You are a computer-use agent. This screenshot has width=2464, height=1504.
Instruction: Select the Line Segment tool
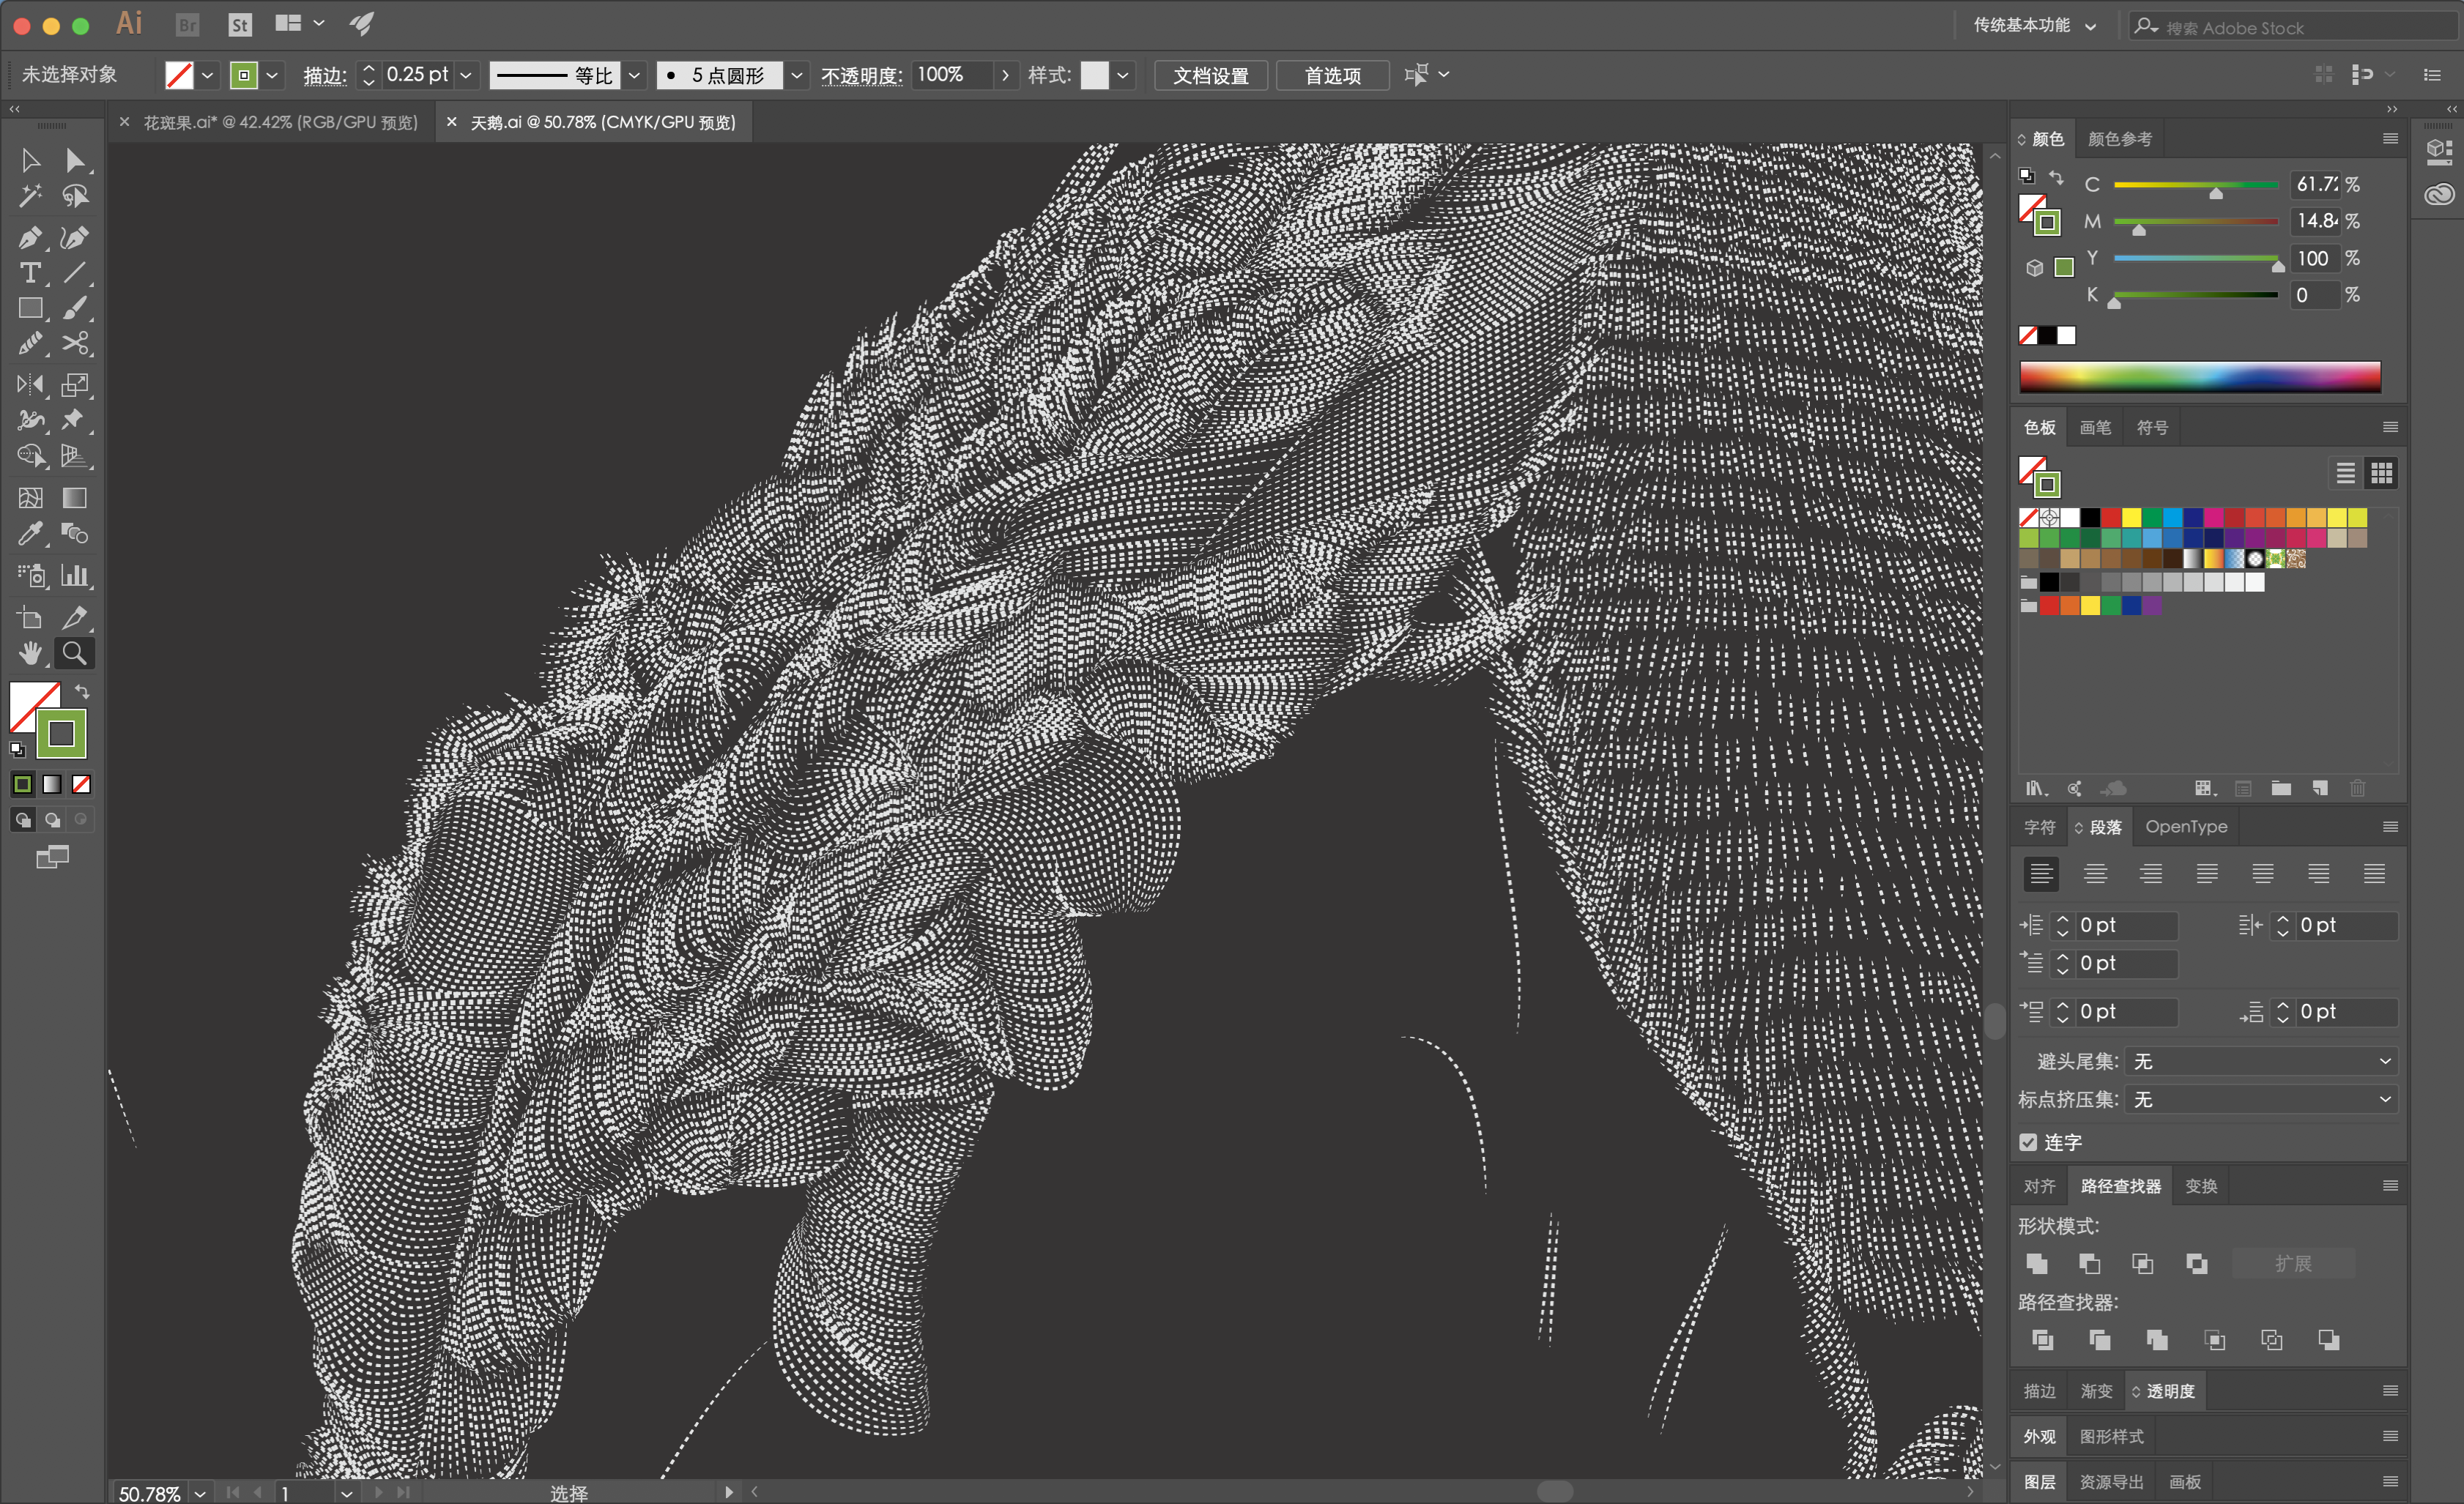(x=75, y=273)
